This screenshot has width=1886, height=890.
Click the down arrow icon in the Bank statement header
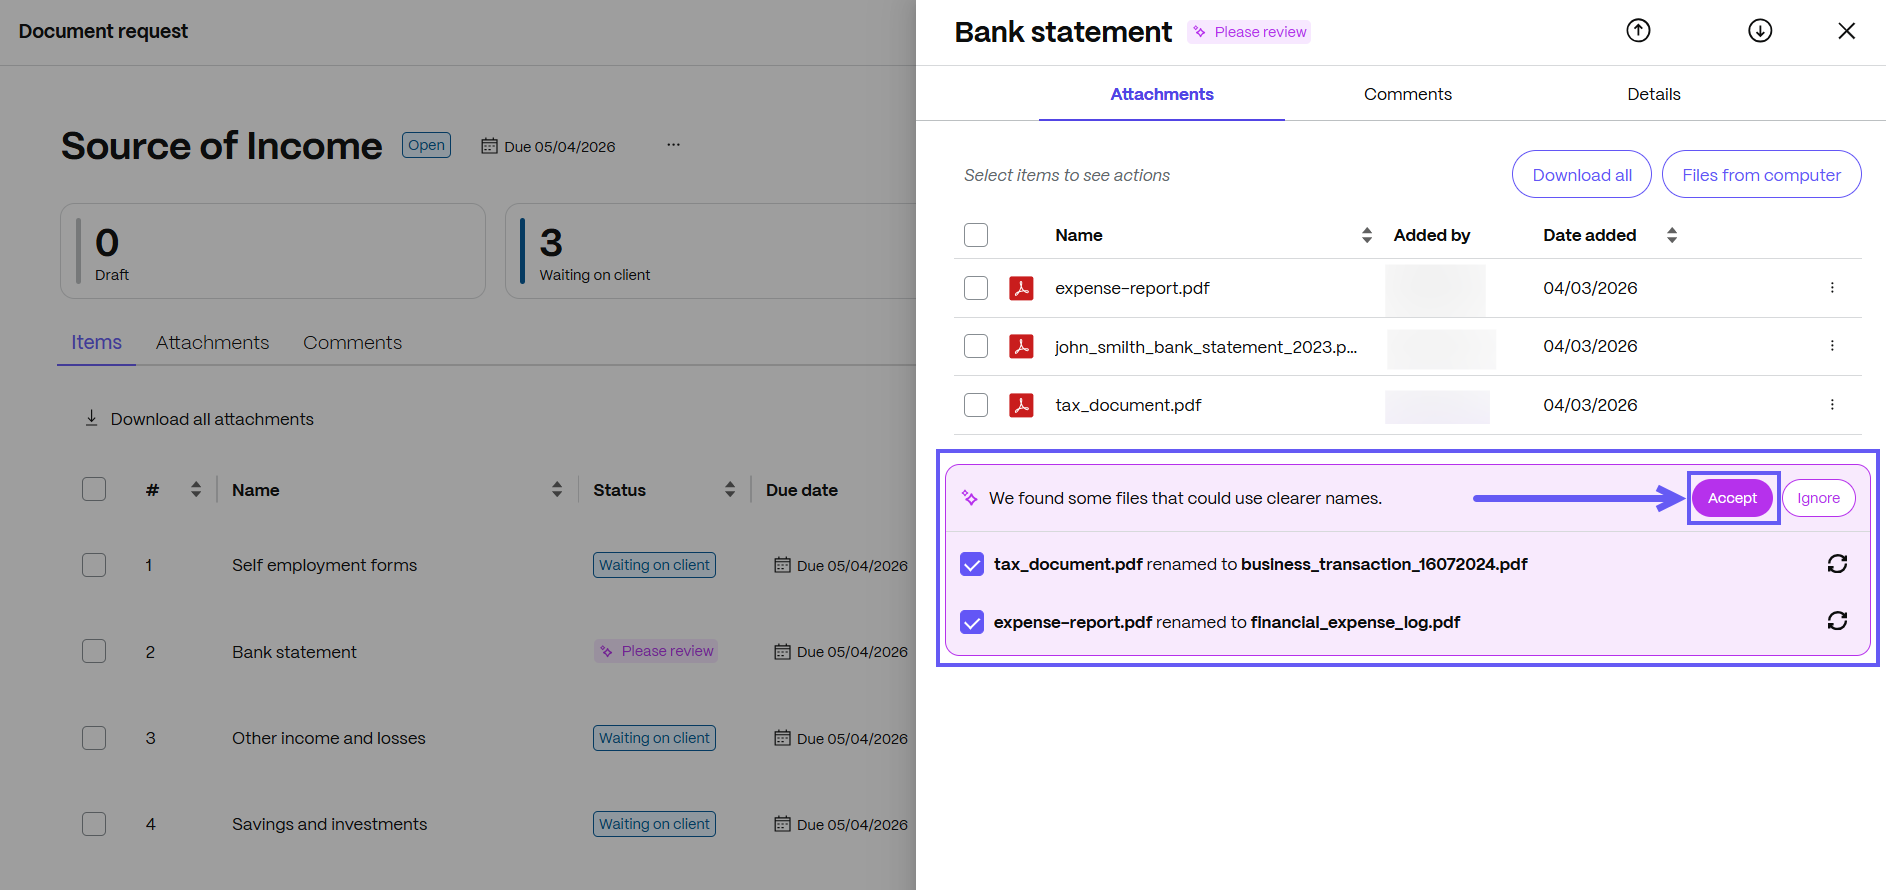point(1760,31)
